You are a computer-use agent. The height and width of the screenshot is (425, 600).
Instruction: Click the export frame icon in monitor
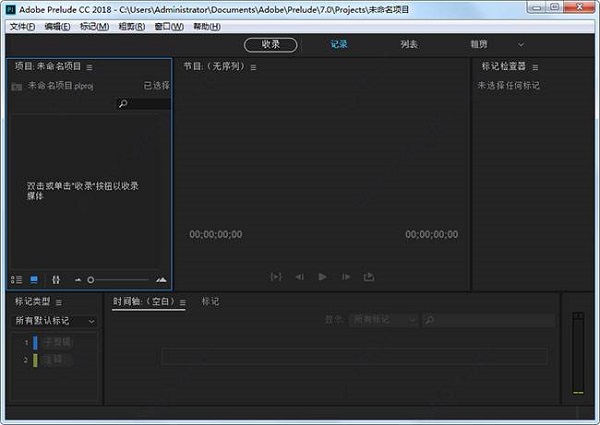[369, 277]
